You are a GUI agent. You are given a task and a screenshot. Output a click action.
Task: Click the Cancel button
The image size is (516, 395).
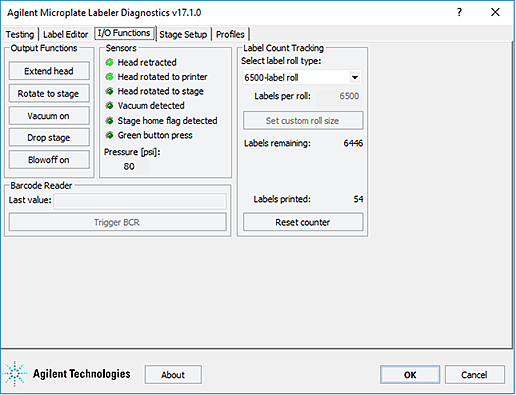[x=474, y=375]
